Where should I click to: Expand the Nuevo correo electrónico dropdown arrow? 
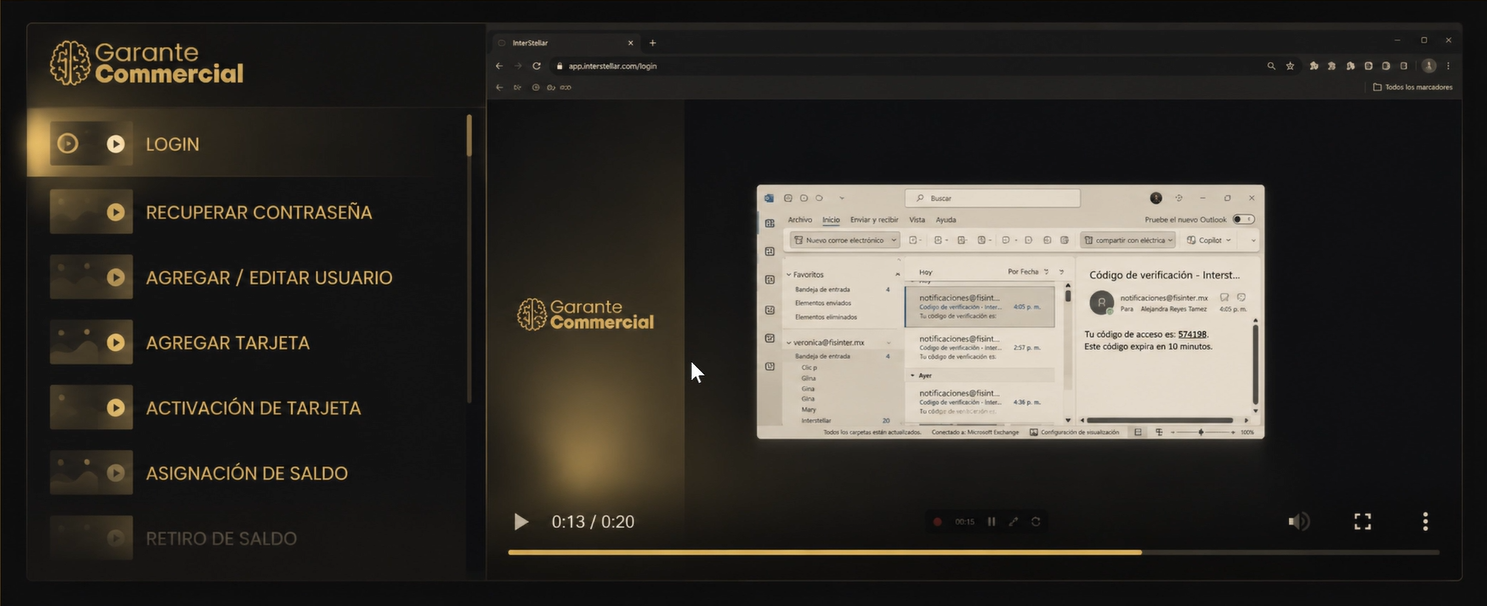click(894, 240)
